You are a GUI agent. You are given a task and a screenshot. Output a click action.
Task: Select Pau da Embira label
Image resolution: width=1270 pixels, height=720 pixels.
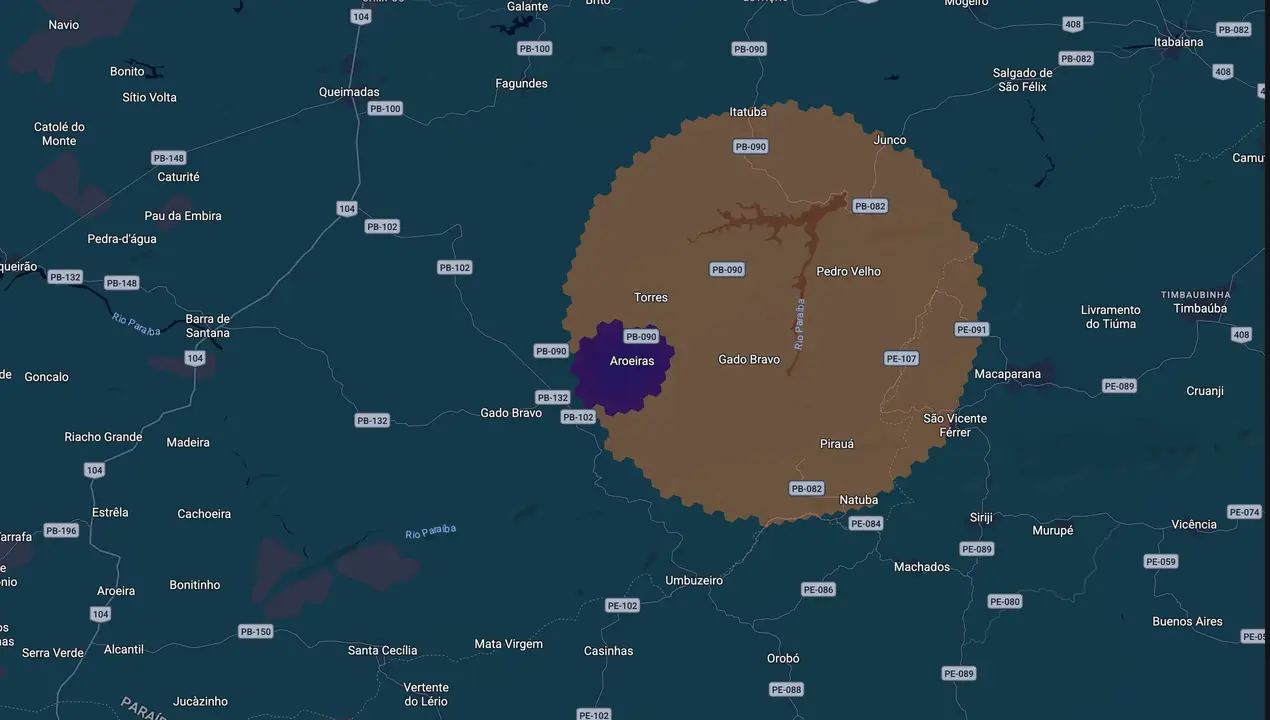(183, 216)
